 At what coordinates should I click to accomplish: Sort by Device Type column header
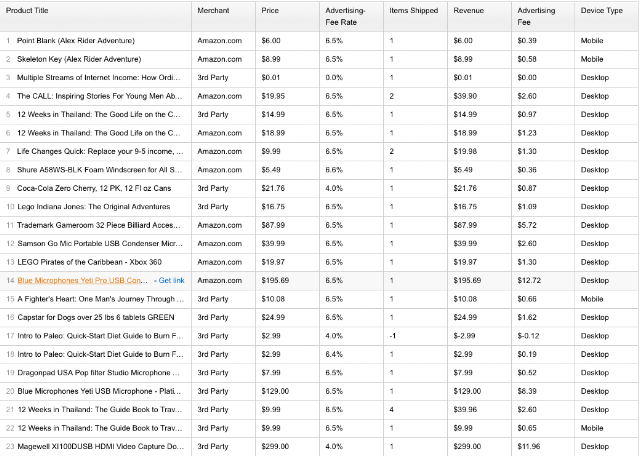click(602, 11)
